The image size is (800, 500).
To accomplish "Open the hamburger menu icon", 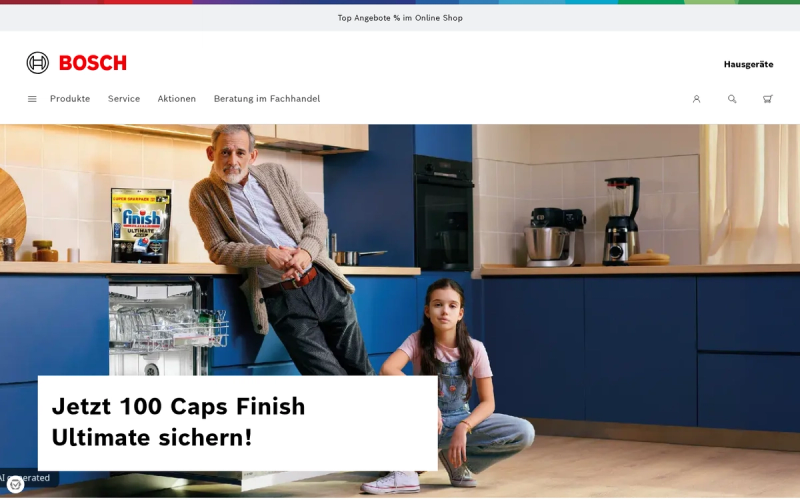I will pyautogui.click(x=32, y=99).
